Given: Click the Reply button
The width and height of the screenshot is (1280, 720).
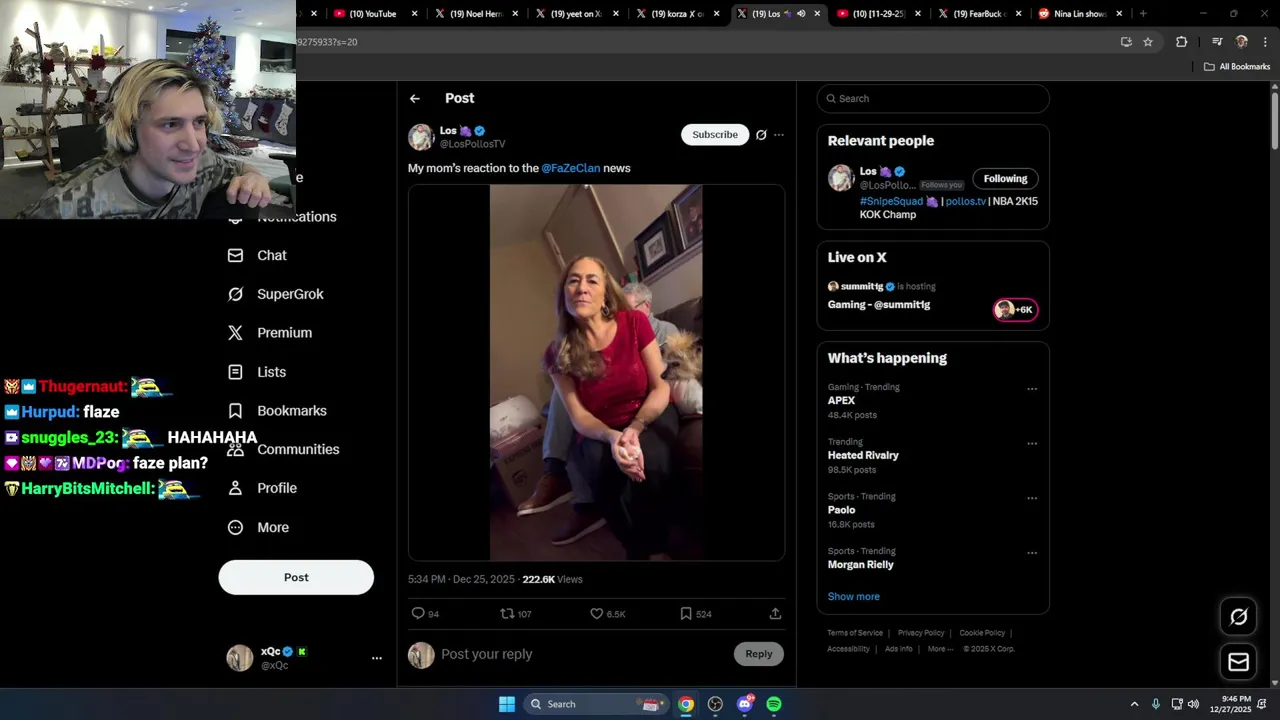Looking at the screenshot, I should (x=758, y=654).
